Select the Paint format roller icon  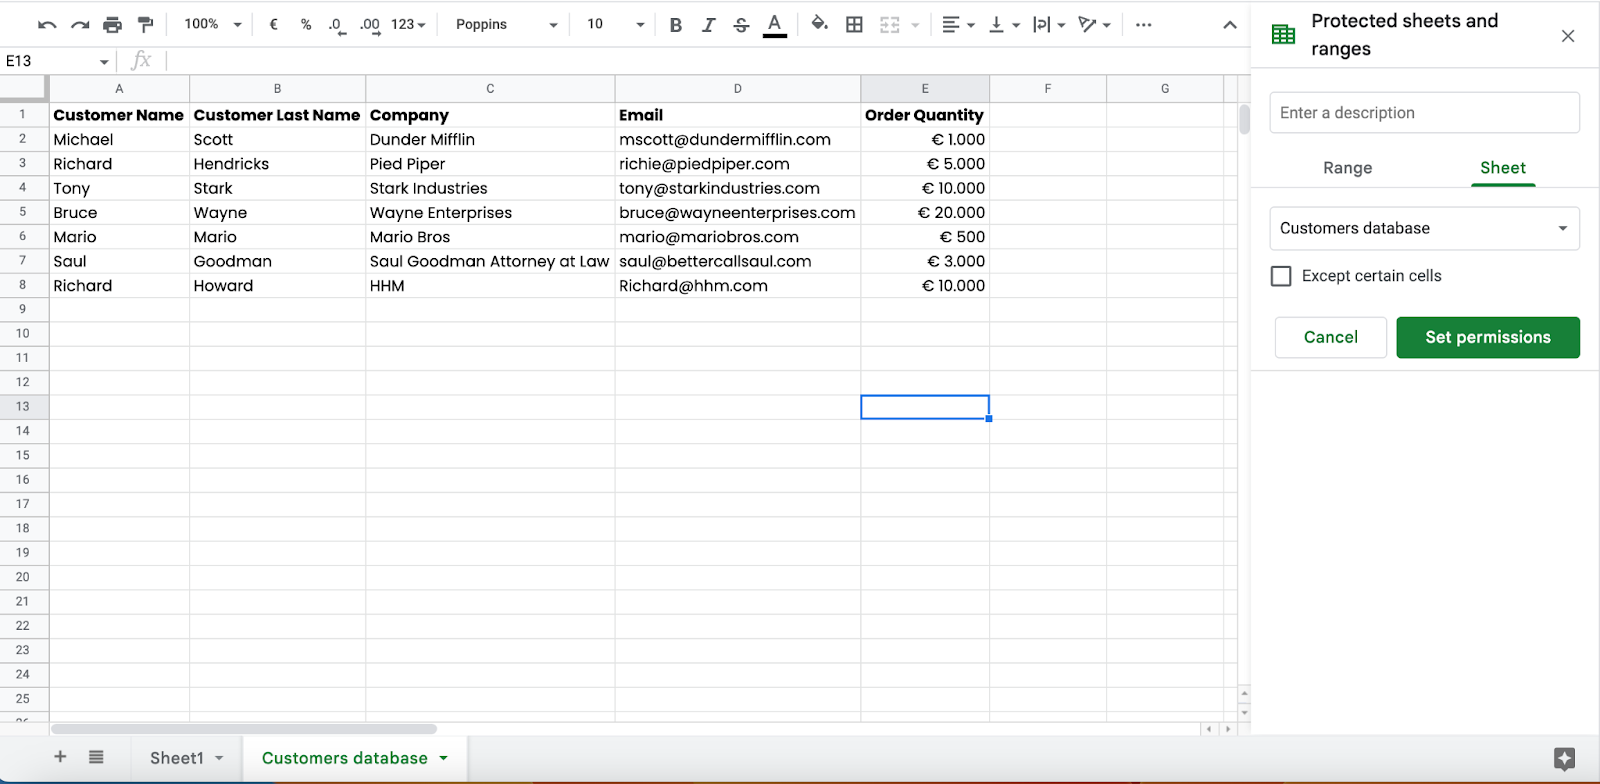tap(146, 25)
